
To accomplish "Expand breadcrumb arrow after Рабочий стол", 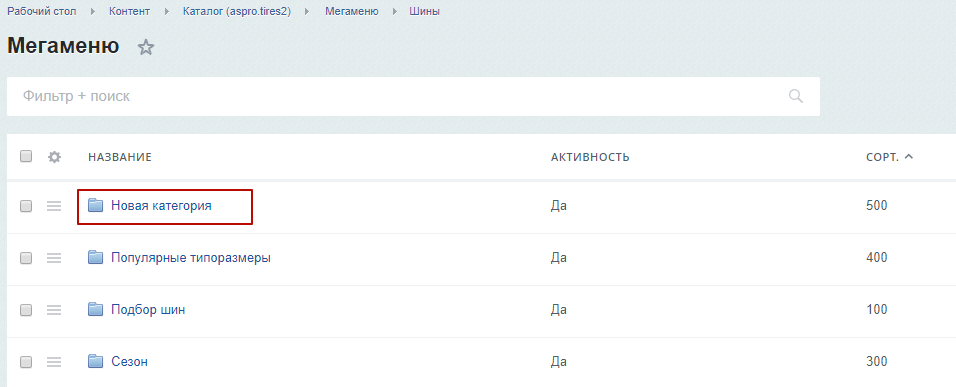I will [x=93, y=12].
